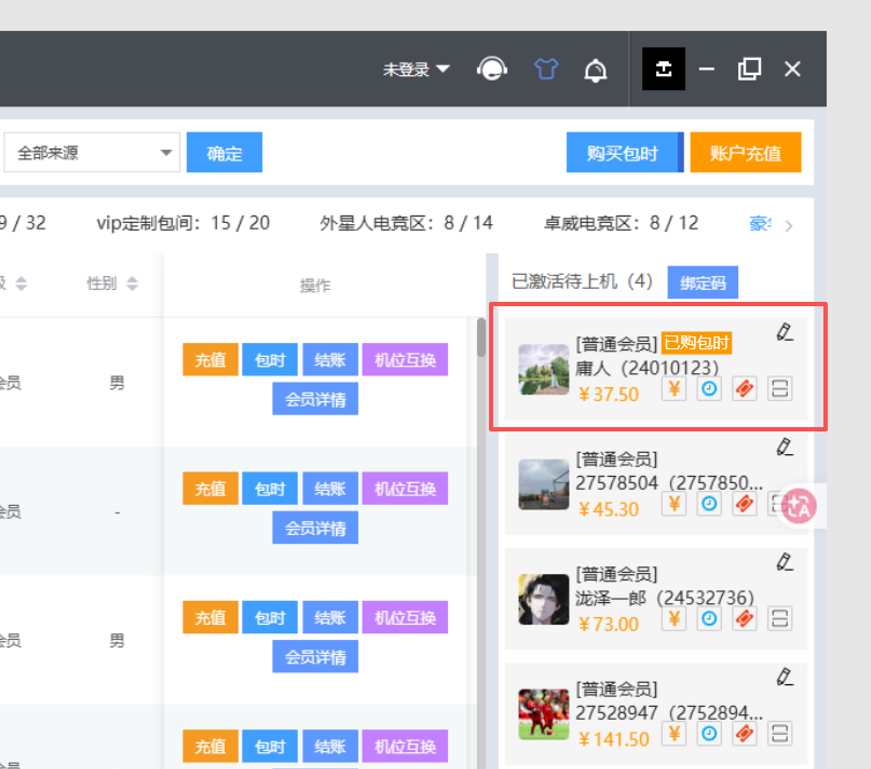Click 机位互换 in the third member row
Viewport: 871px width, 769px height.
(405, 617)
